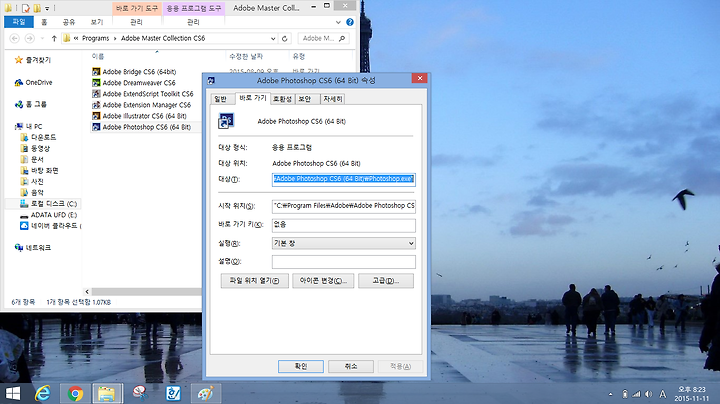Confirm with the 확인 button

[301, 366]
